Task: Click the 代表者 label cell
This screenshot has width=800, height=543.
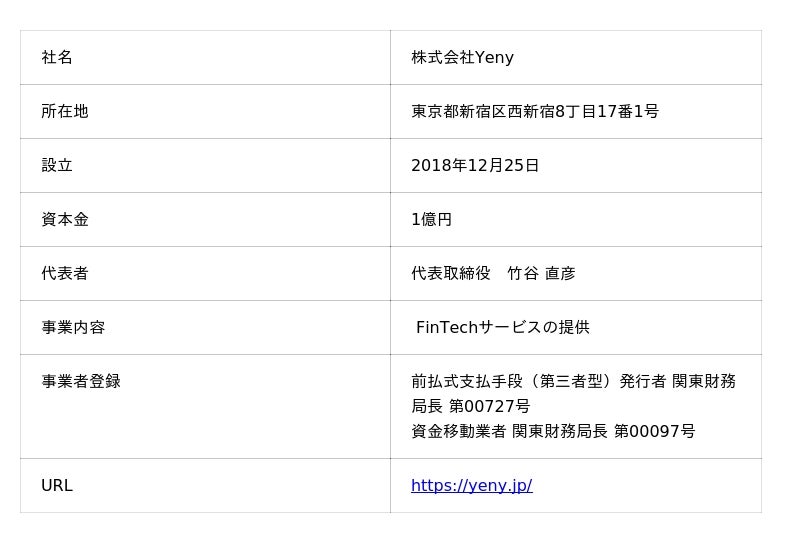Action: click(65, 274)
